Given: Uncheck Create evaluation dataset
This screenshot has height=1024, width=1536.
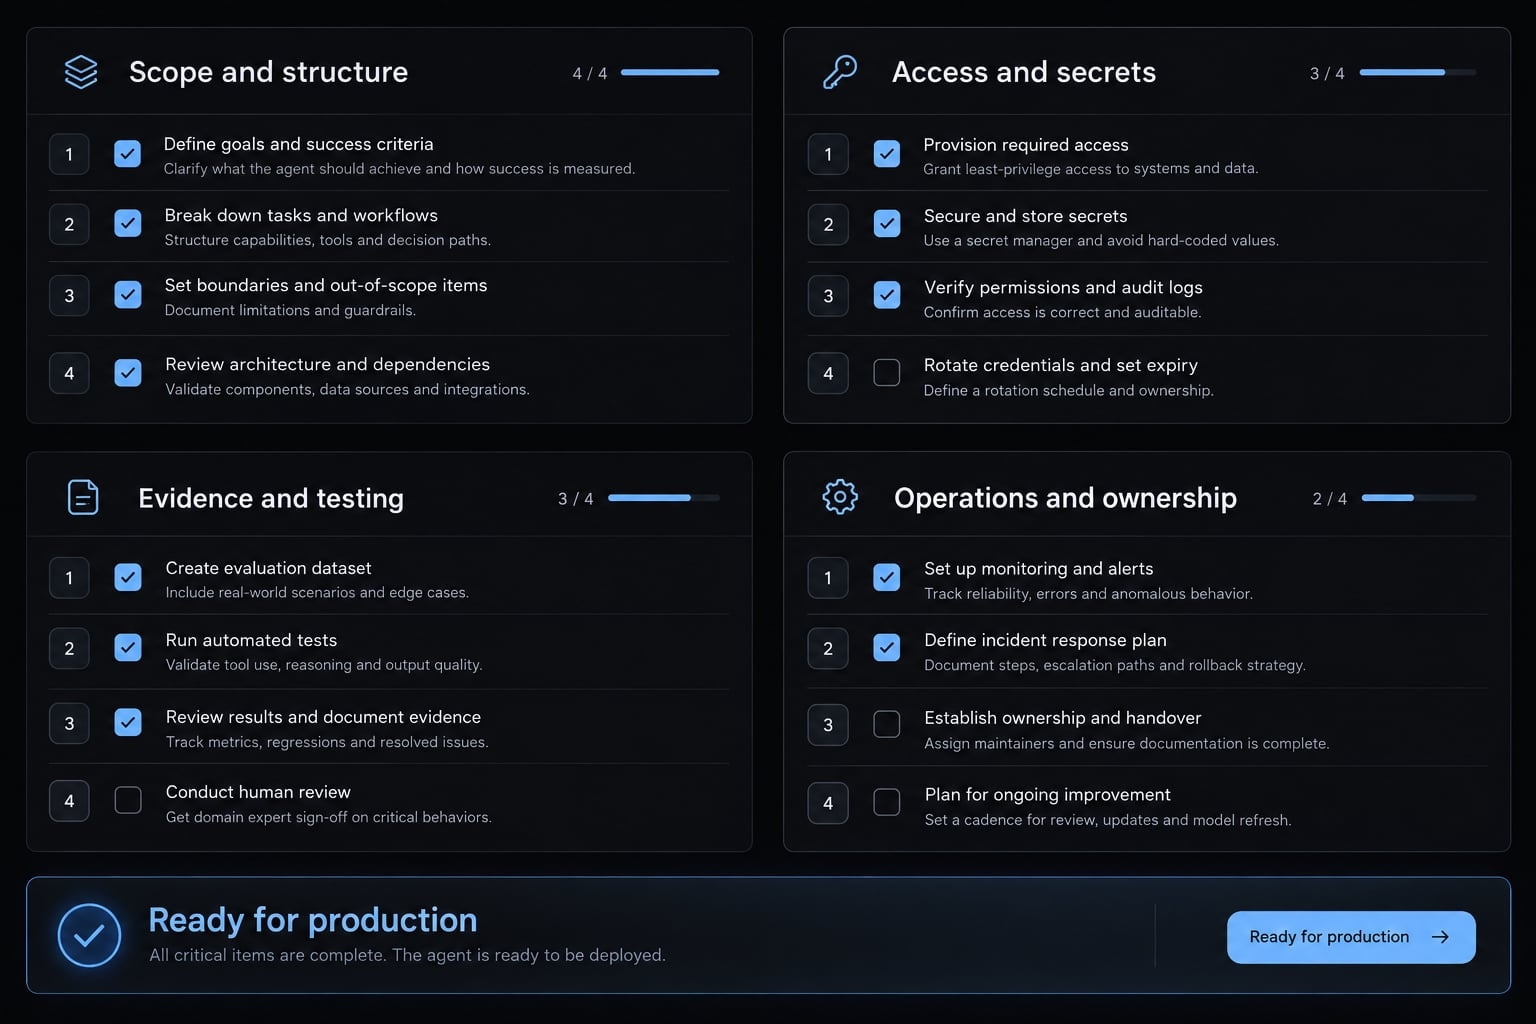Looking at the screenshot, I should [127, 577].
